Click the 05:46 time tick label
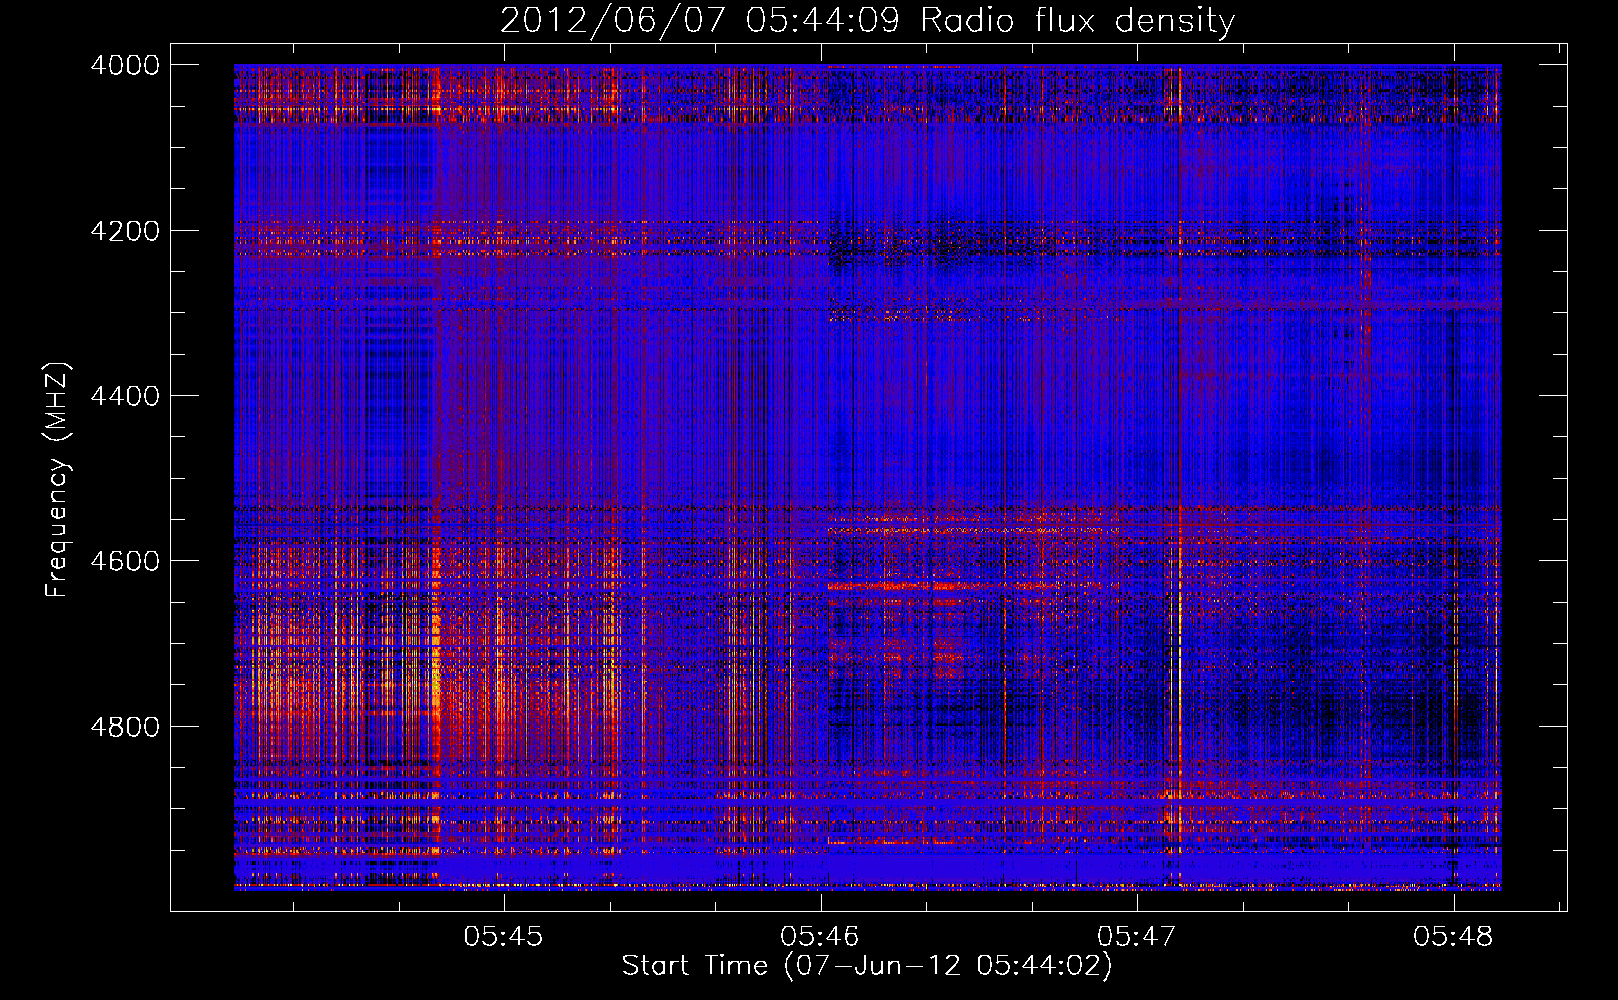The image size is (1618, 1000). (x=821, y=936)
